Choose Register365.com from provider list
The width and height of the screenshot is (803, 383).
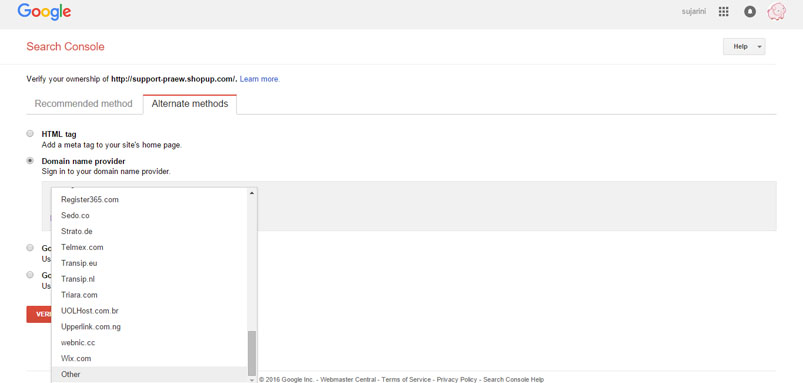(150, 200)
